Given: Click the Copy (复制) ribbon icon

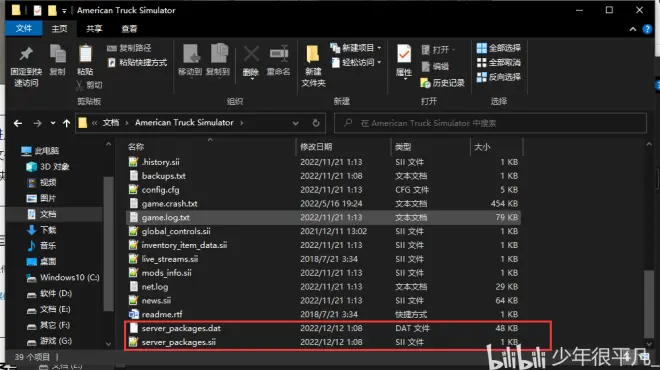Looking at the screenshot, I should (58, 54).
